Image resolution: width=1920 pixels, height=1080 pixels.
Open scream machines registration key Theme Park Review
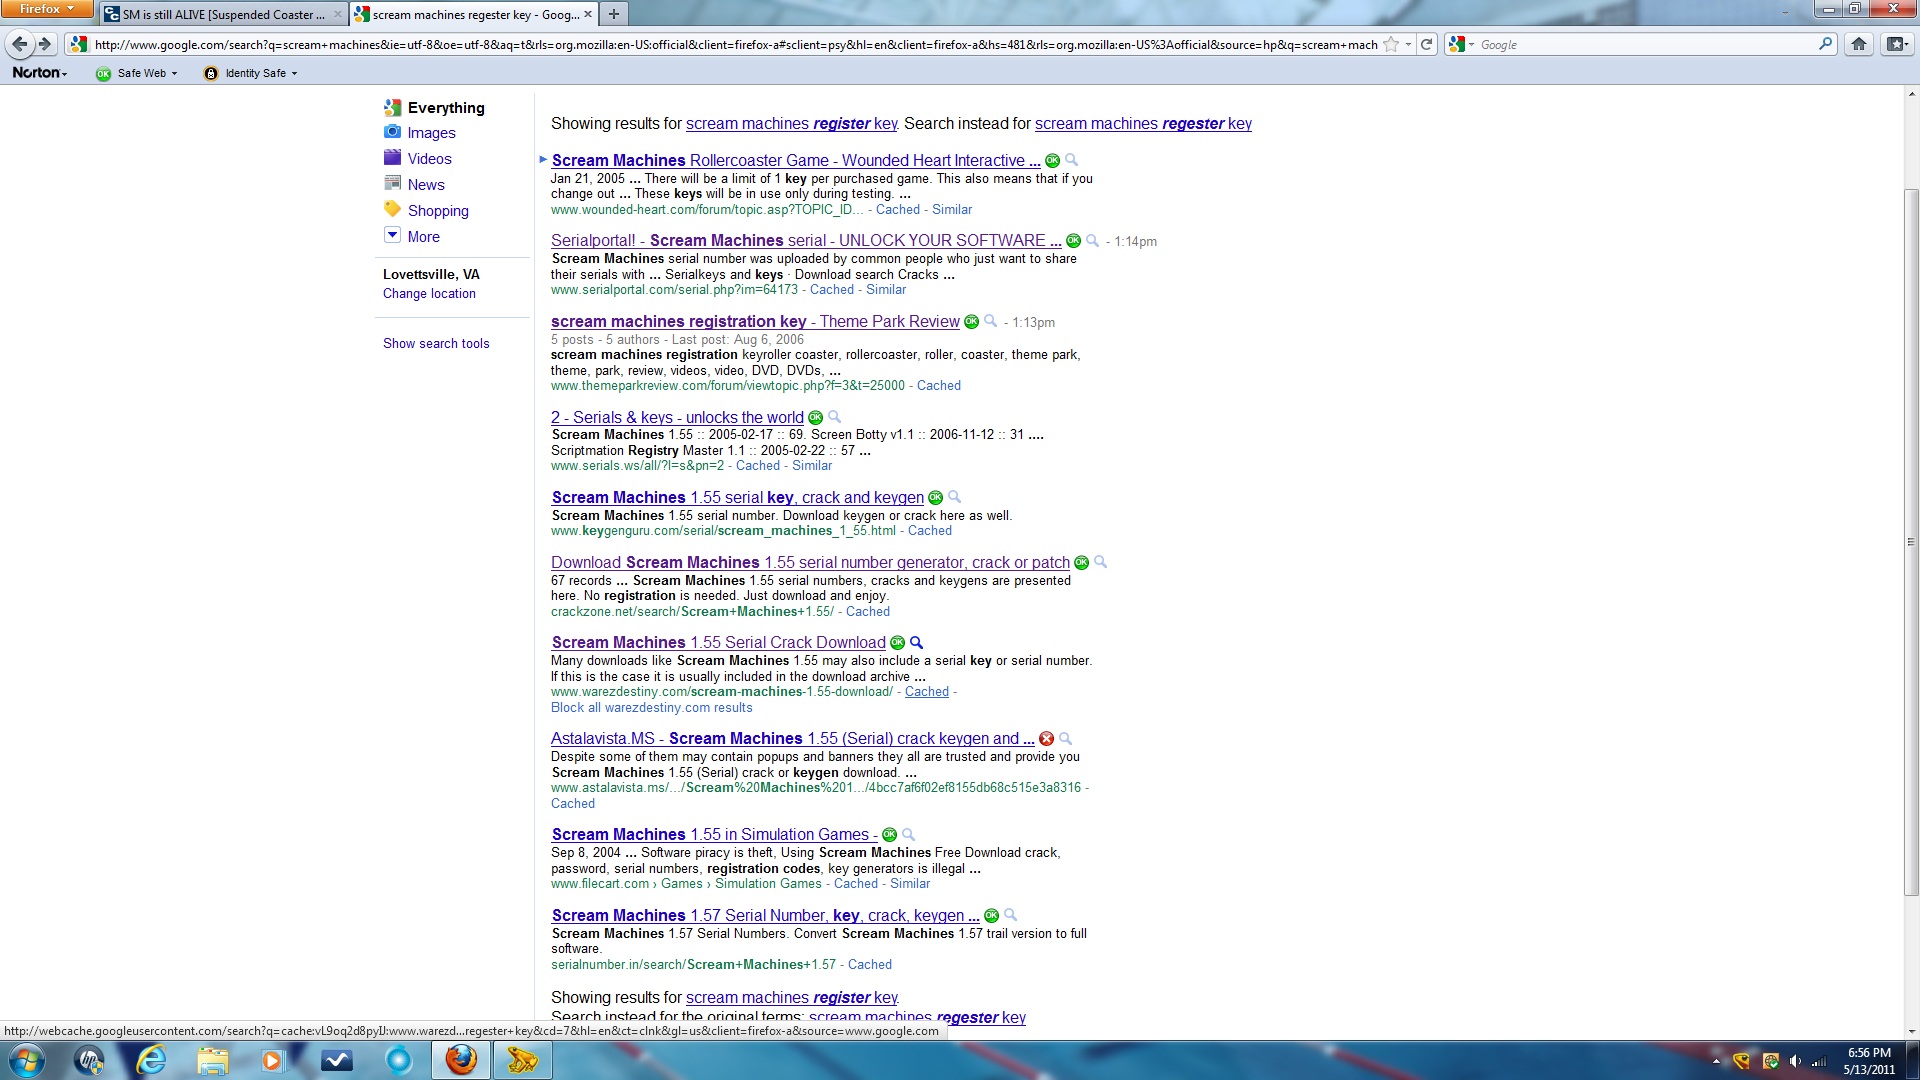(x=755, y=321)
